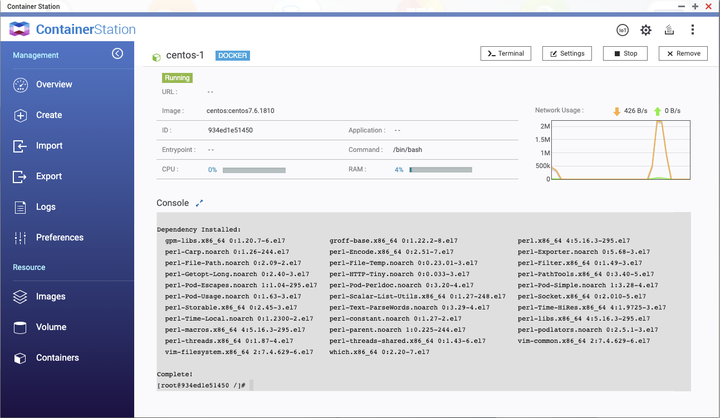Click 'Dependency Installed:' console line
Viewport: 720px width, 418px height.
(x=199, y=230)
